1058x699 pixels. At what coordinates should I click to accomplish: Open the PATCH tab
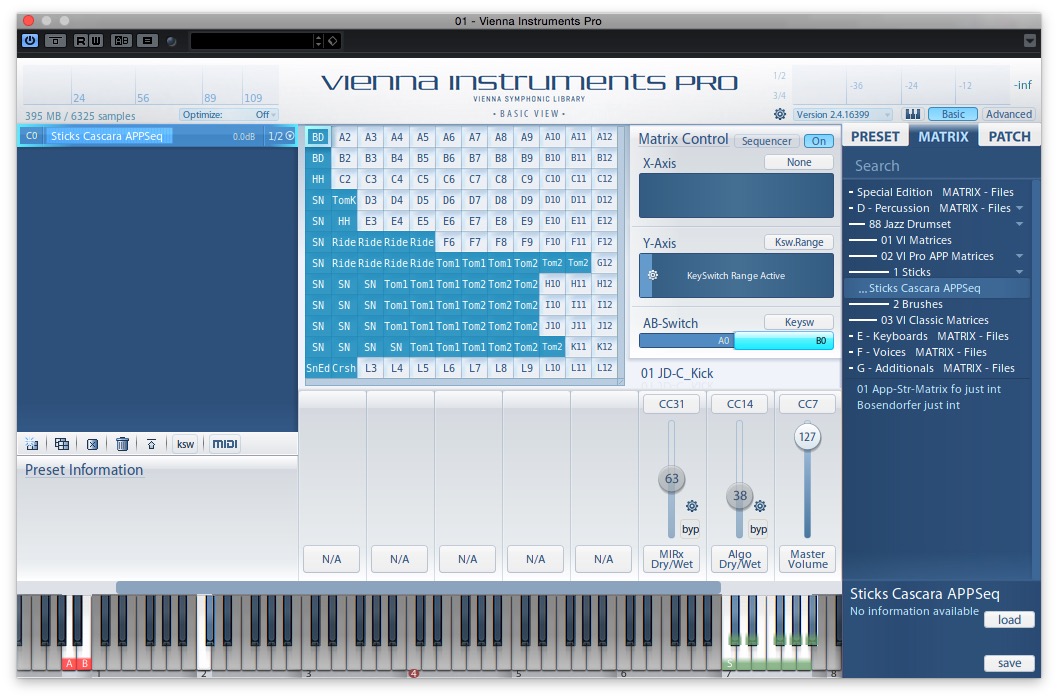(1009, 137)
